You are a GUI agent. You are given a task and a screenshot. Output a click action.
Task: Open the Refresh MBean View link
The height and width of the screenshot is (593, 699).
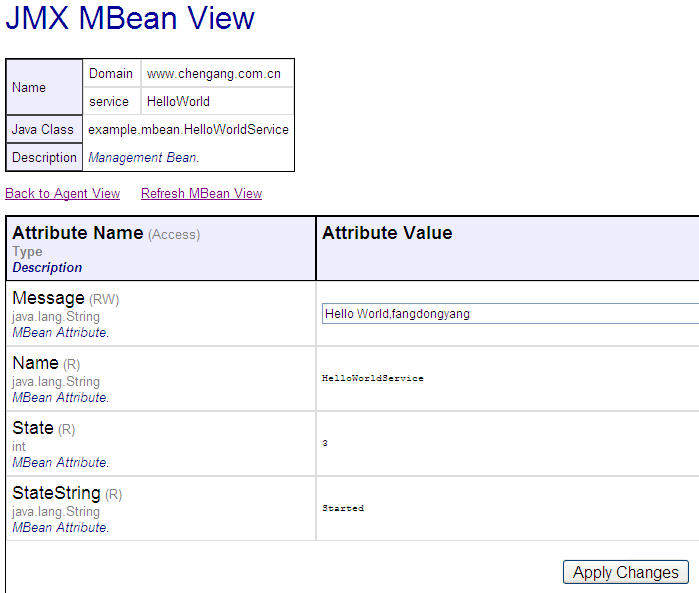pyautogui.click(x=201, y=194)
